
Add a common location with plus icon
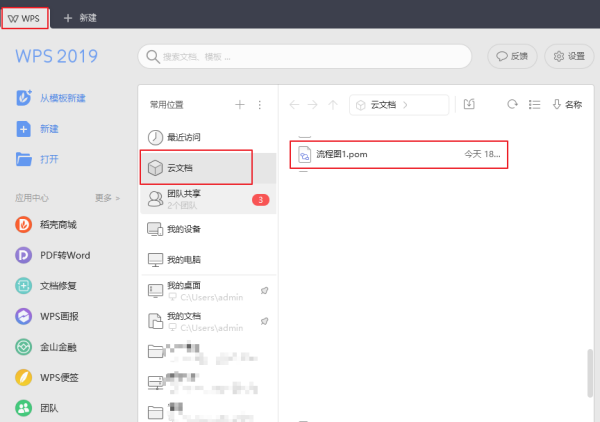pyautogui.click(x=240, y=104)
